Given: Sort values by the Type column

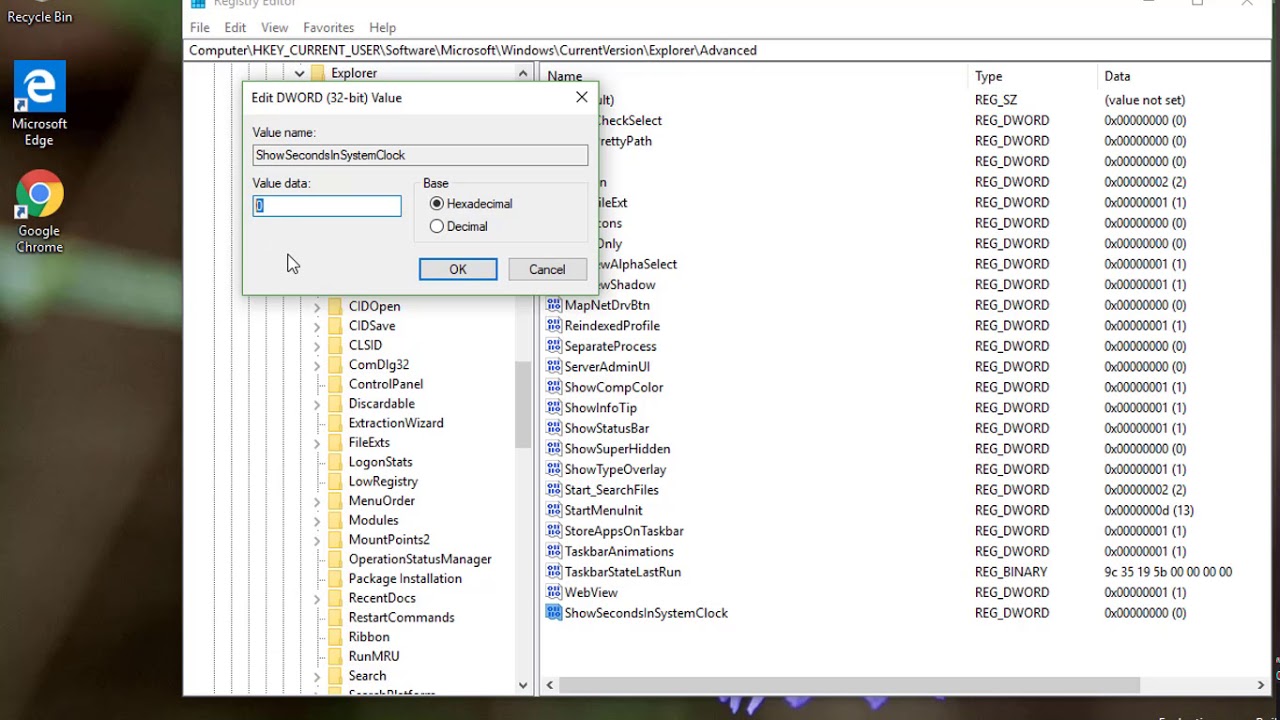Looking at the screenshot, I should point(1033,76).
